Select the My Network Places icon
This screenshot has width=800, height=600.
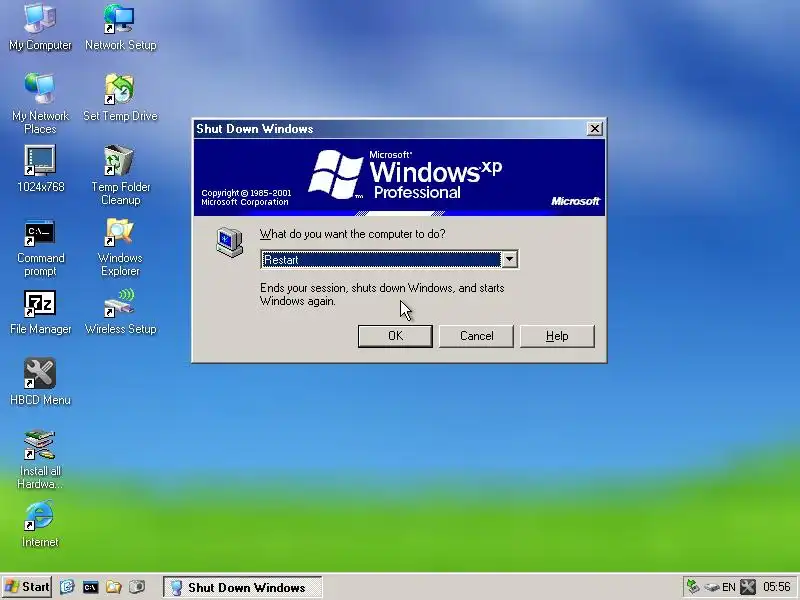click(40, 104)
